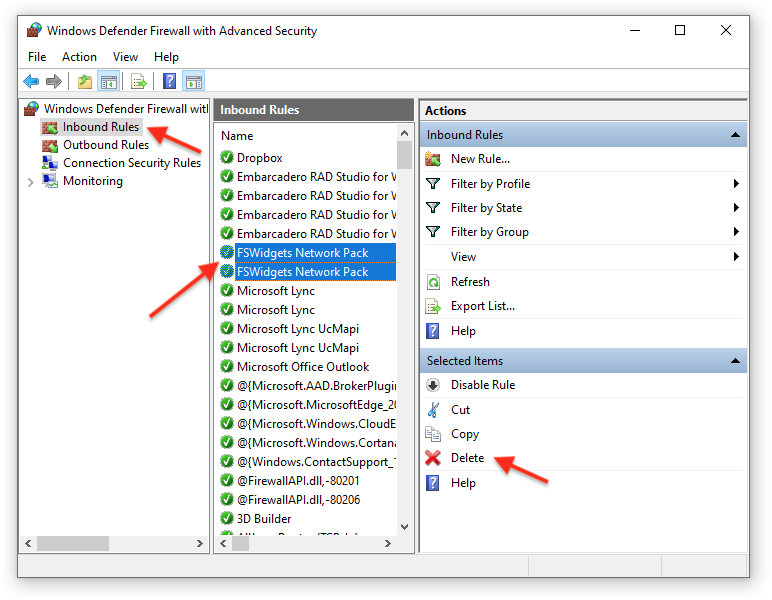Collapse the Inbound Rules actions section
772x600 pixels.
pos(735,135)
